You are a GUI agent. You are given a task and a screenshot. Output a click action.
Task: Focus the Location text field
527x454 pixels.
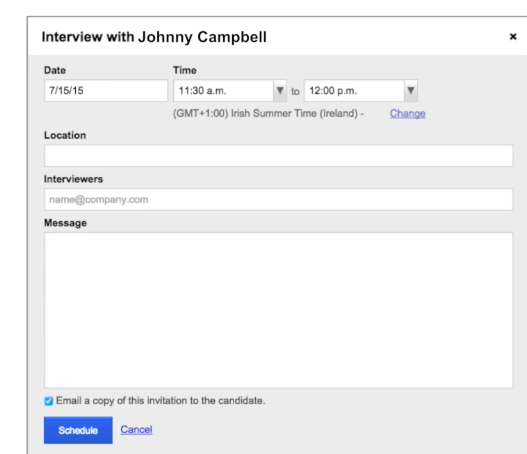point(278,156)
